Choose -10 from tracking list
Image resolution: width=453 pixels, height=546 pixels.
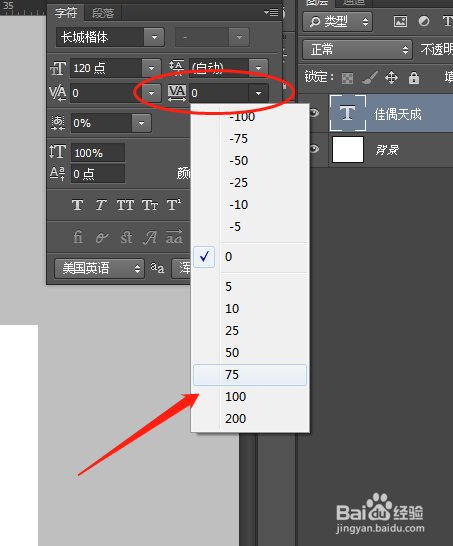(x=250, y=204)
